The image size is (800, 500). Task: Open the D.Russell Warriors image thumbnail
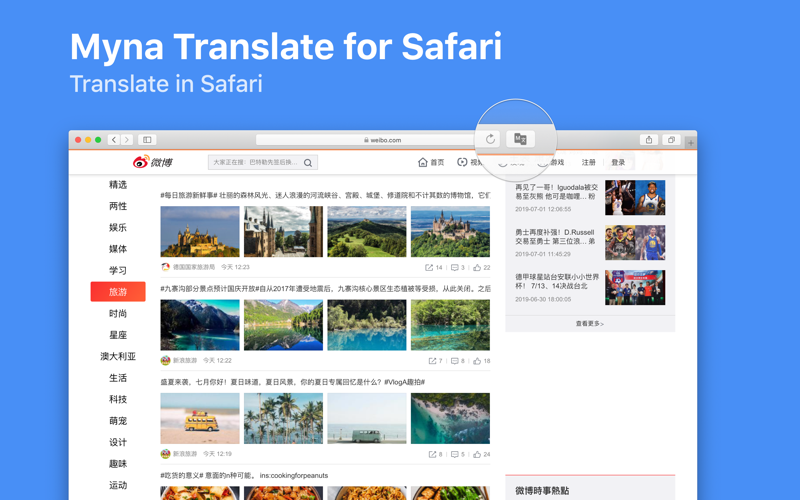[635, 242]
